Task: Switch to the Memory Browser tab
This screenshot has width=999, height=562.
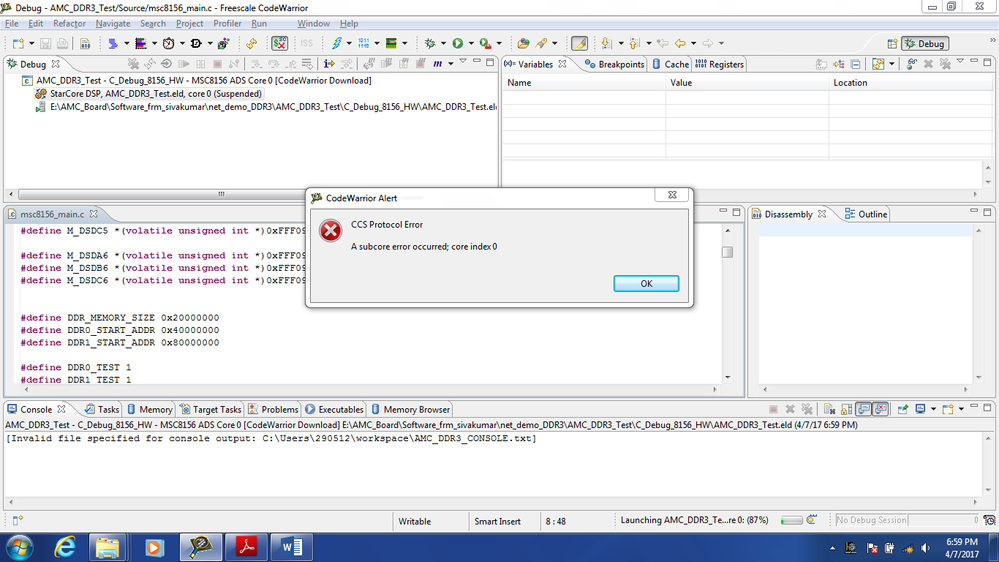Action: [410, 410]
